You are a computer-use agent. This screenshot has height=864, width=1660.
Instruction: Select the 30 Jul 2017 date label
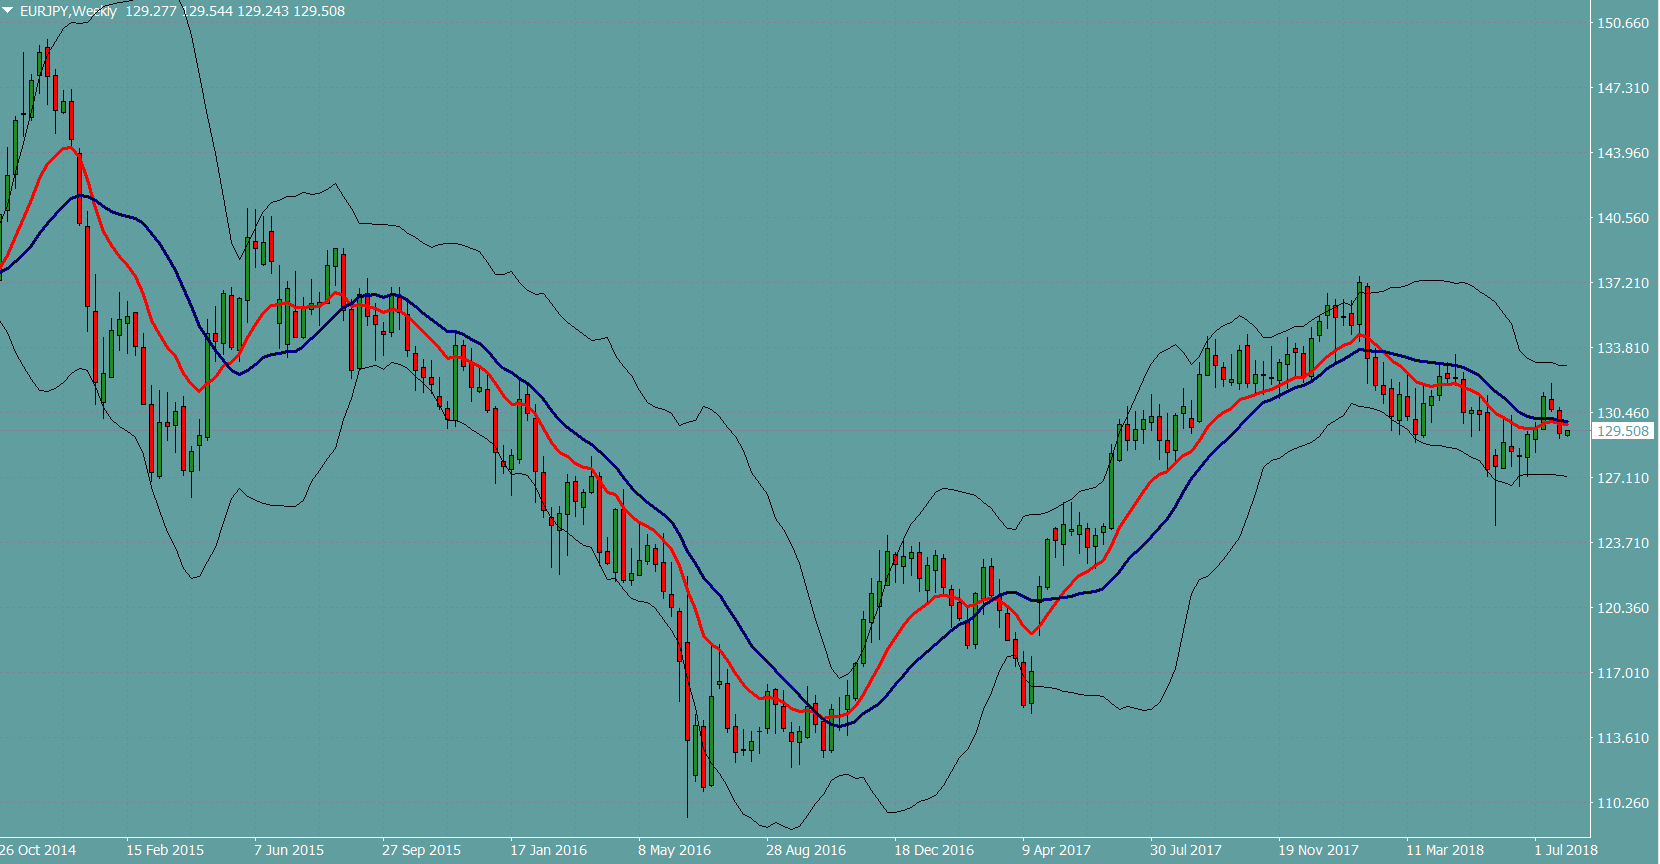(x=1185, y=850)
